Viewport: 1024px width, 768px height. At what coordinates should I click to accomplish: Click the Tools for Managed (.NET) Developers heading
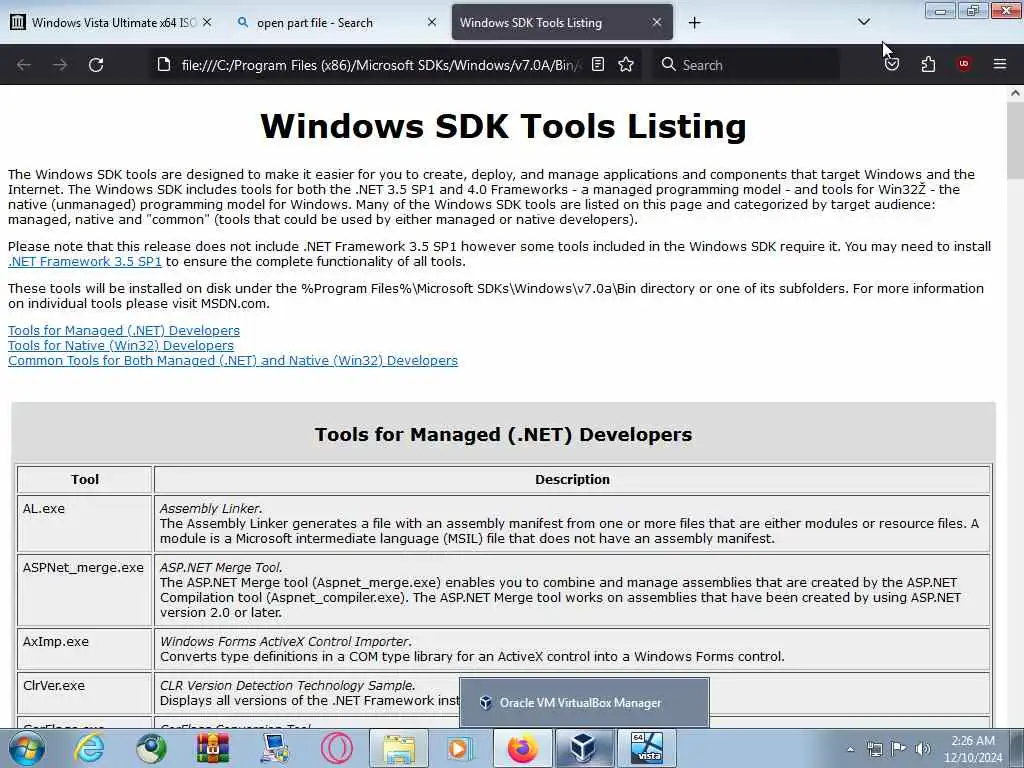503,434
